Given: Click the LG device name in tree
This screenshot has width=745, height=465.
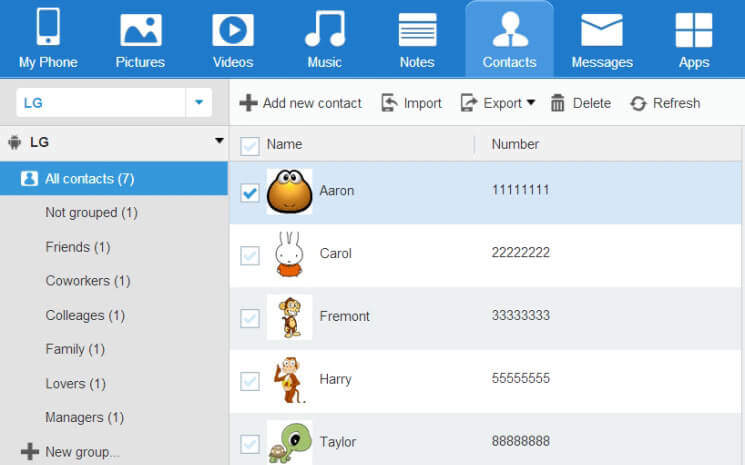Looking at the screenshot, I should tap(39, 142).
